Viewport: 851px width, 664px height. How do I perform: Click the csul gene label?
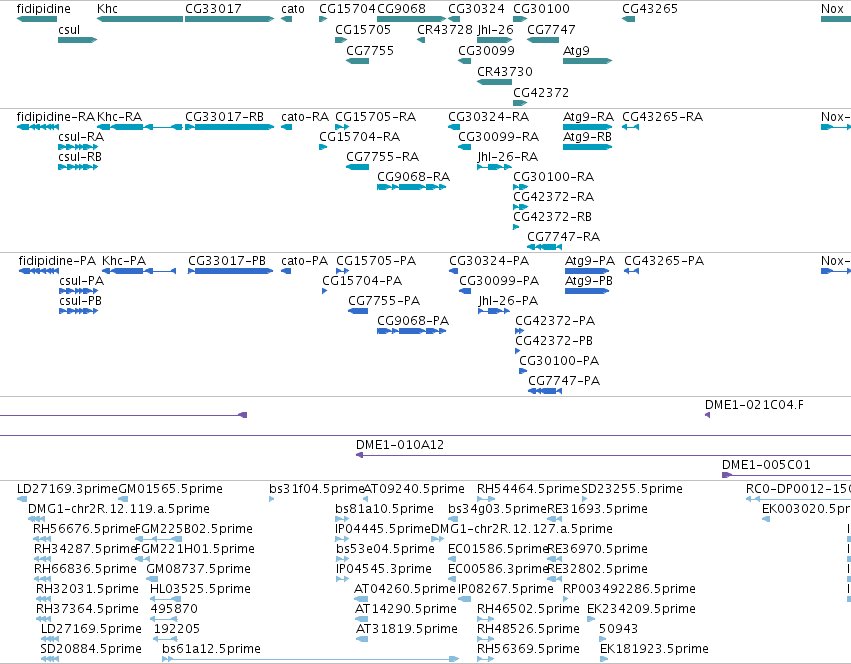coord(69,30)
